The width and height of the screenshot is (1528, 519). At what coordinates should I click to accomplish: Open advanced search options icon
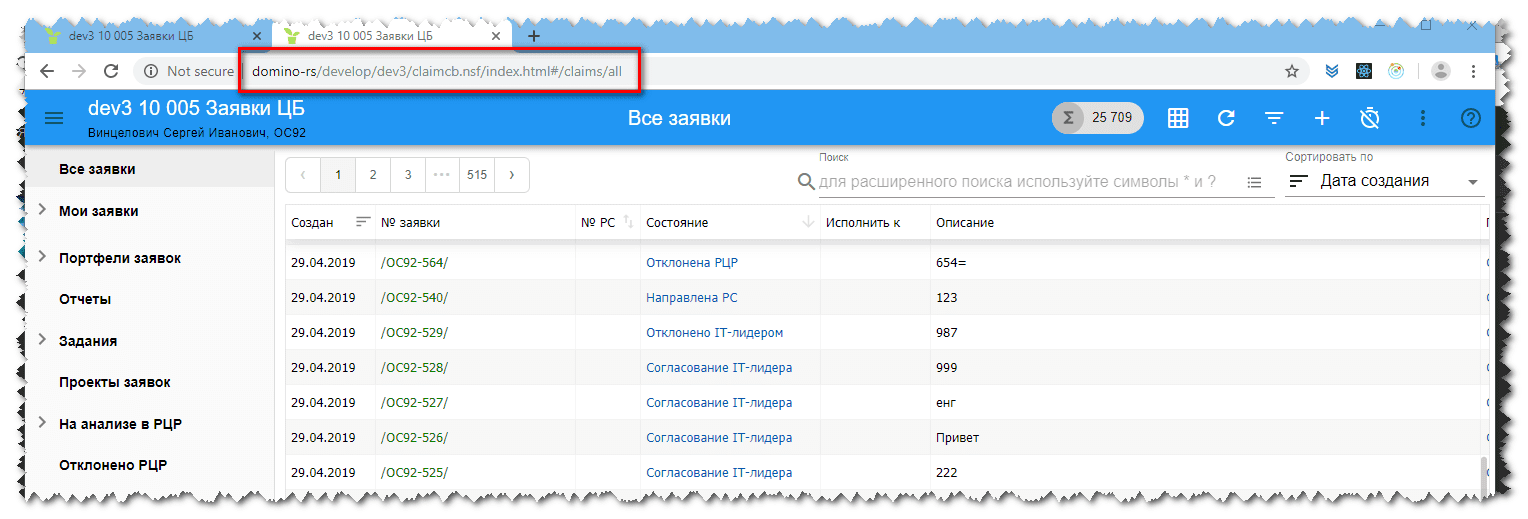pyautogui.click(x=1255, y=182)
